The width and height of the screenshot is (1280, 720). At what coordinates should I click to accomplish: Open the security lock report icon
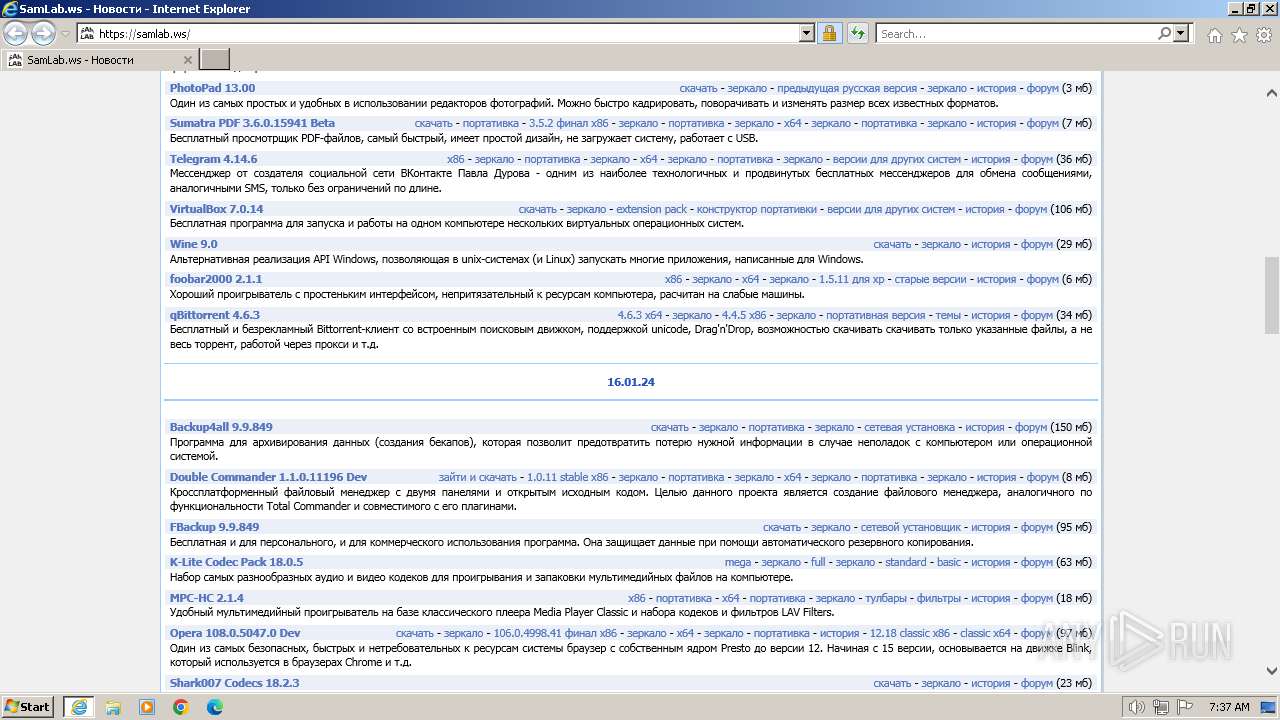(x=829, y=33)
